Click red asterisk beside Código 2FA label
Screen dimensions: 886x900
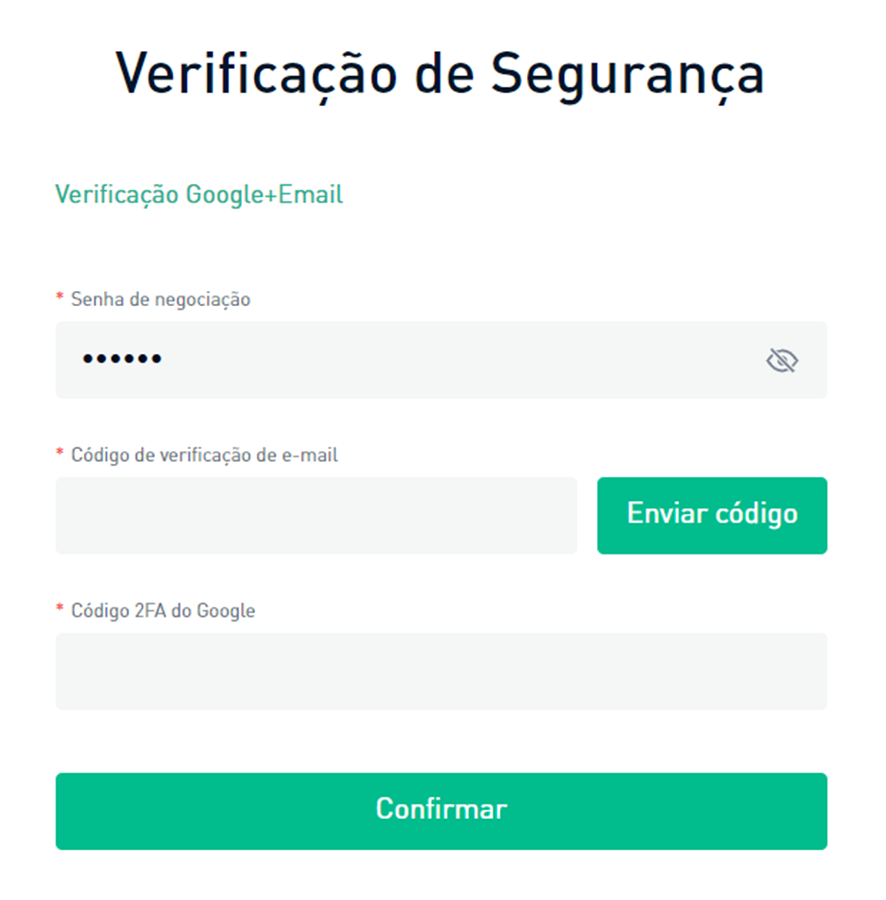pos(60,610)
